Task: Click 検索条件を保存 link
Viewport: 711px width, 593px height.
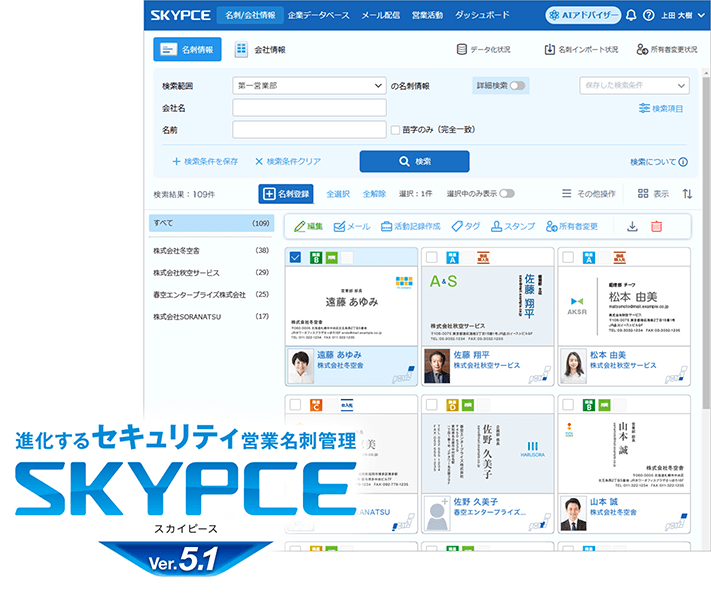Action: click(x=205, y=161)
